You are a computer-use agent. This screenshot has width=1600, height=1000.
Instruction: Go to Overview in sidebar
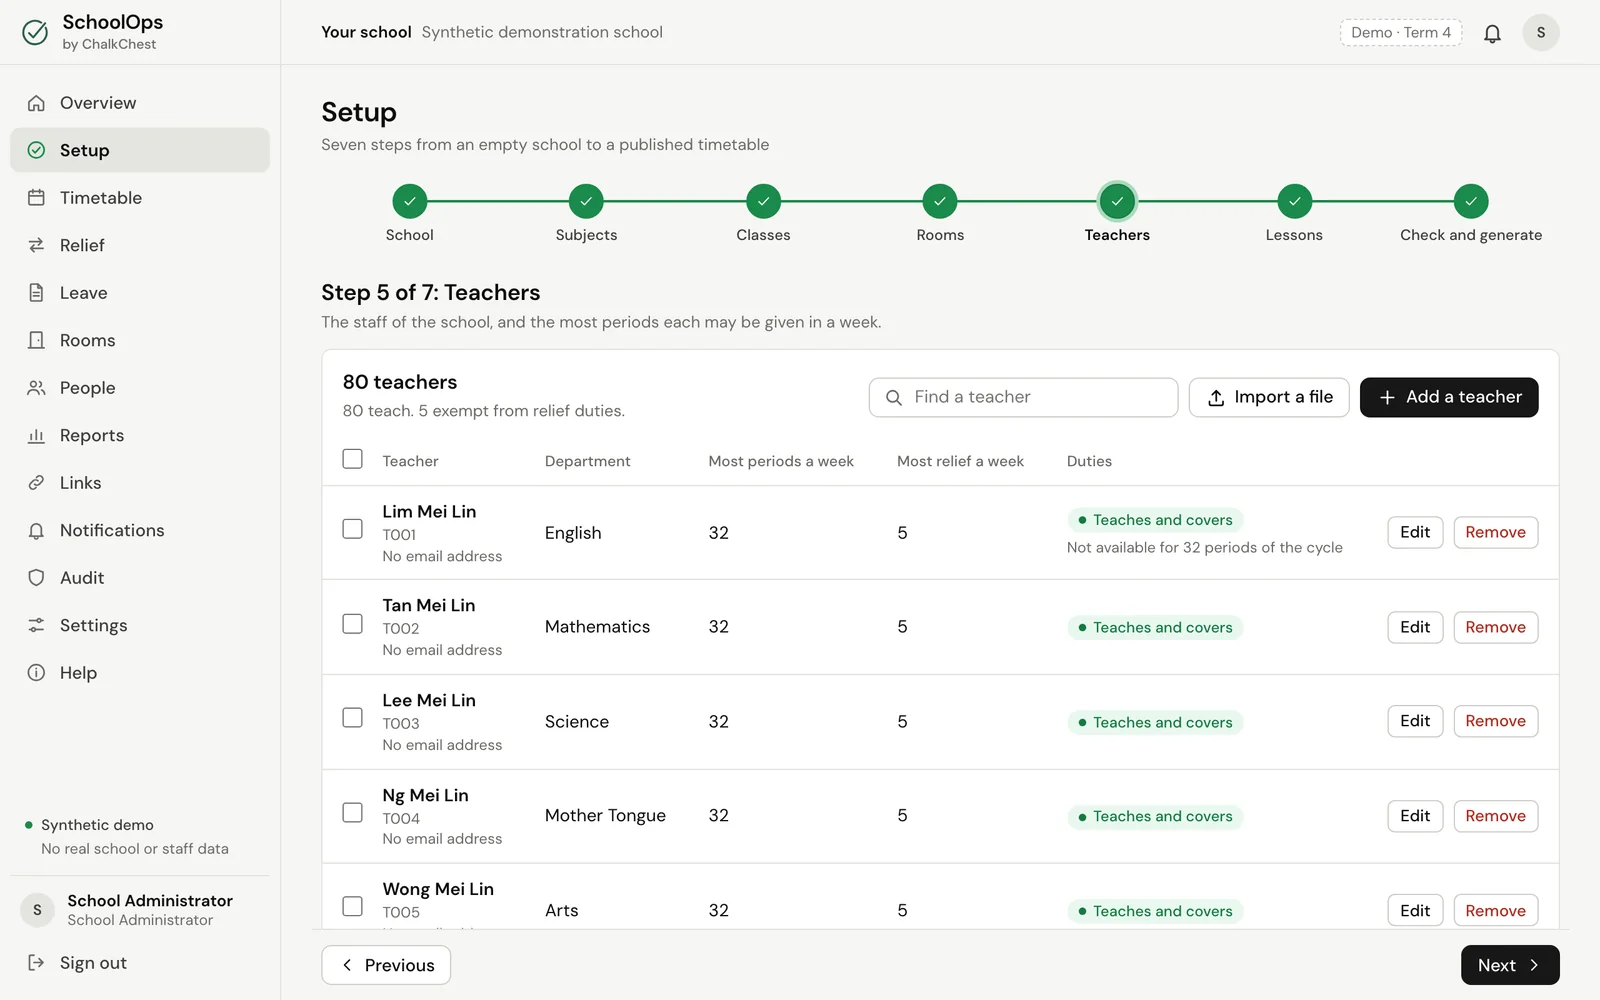click(x=140, y=103)
